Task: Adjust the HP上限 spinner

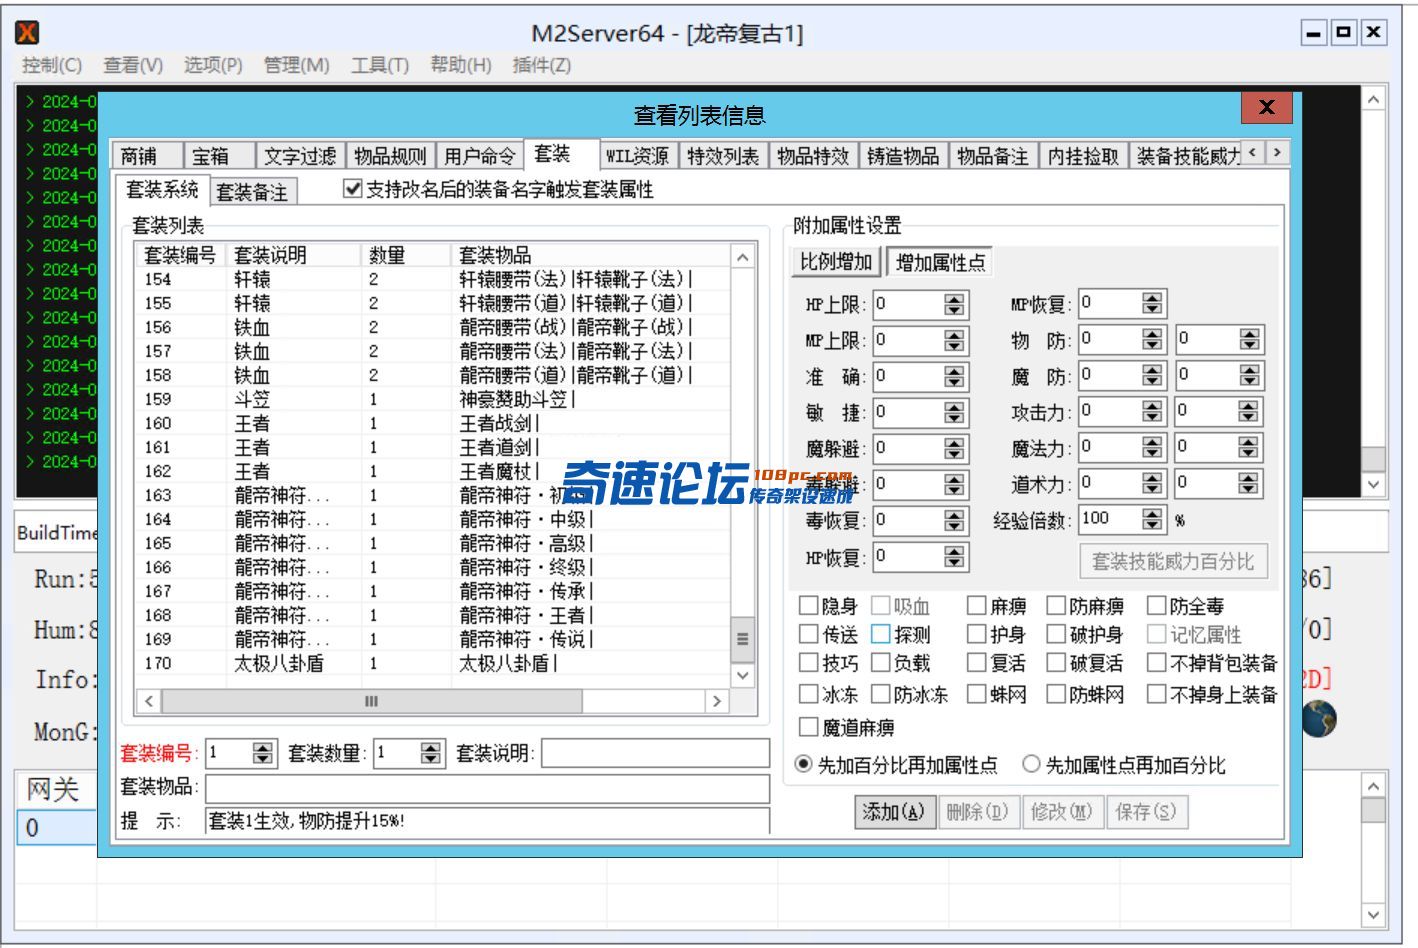Action: [955, 304]
